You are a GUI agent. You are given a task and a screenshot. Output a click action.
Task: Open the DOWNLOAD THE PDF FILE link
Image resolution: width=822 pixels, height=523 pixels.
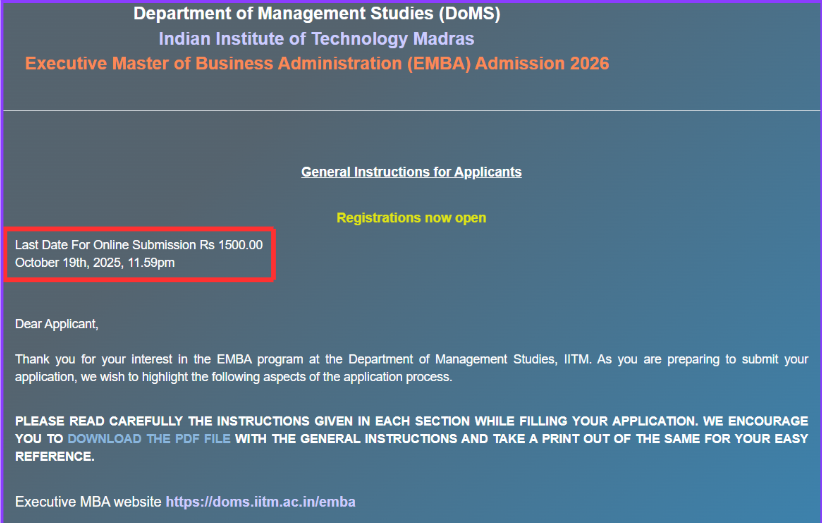click(149, 439)
